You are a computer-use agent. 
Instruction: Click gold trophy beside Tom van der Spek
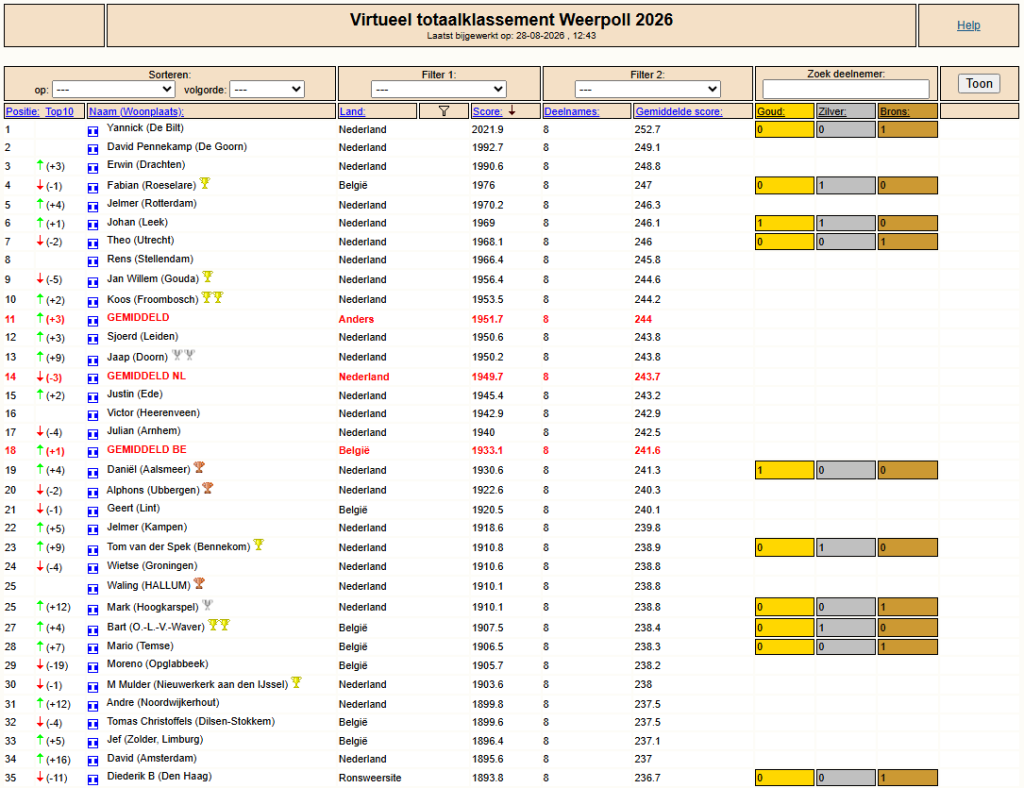(x=259, y=544)
